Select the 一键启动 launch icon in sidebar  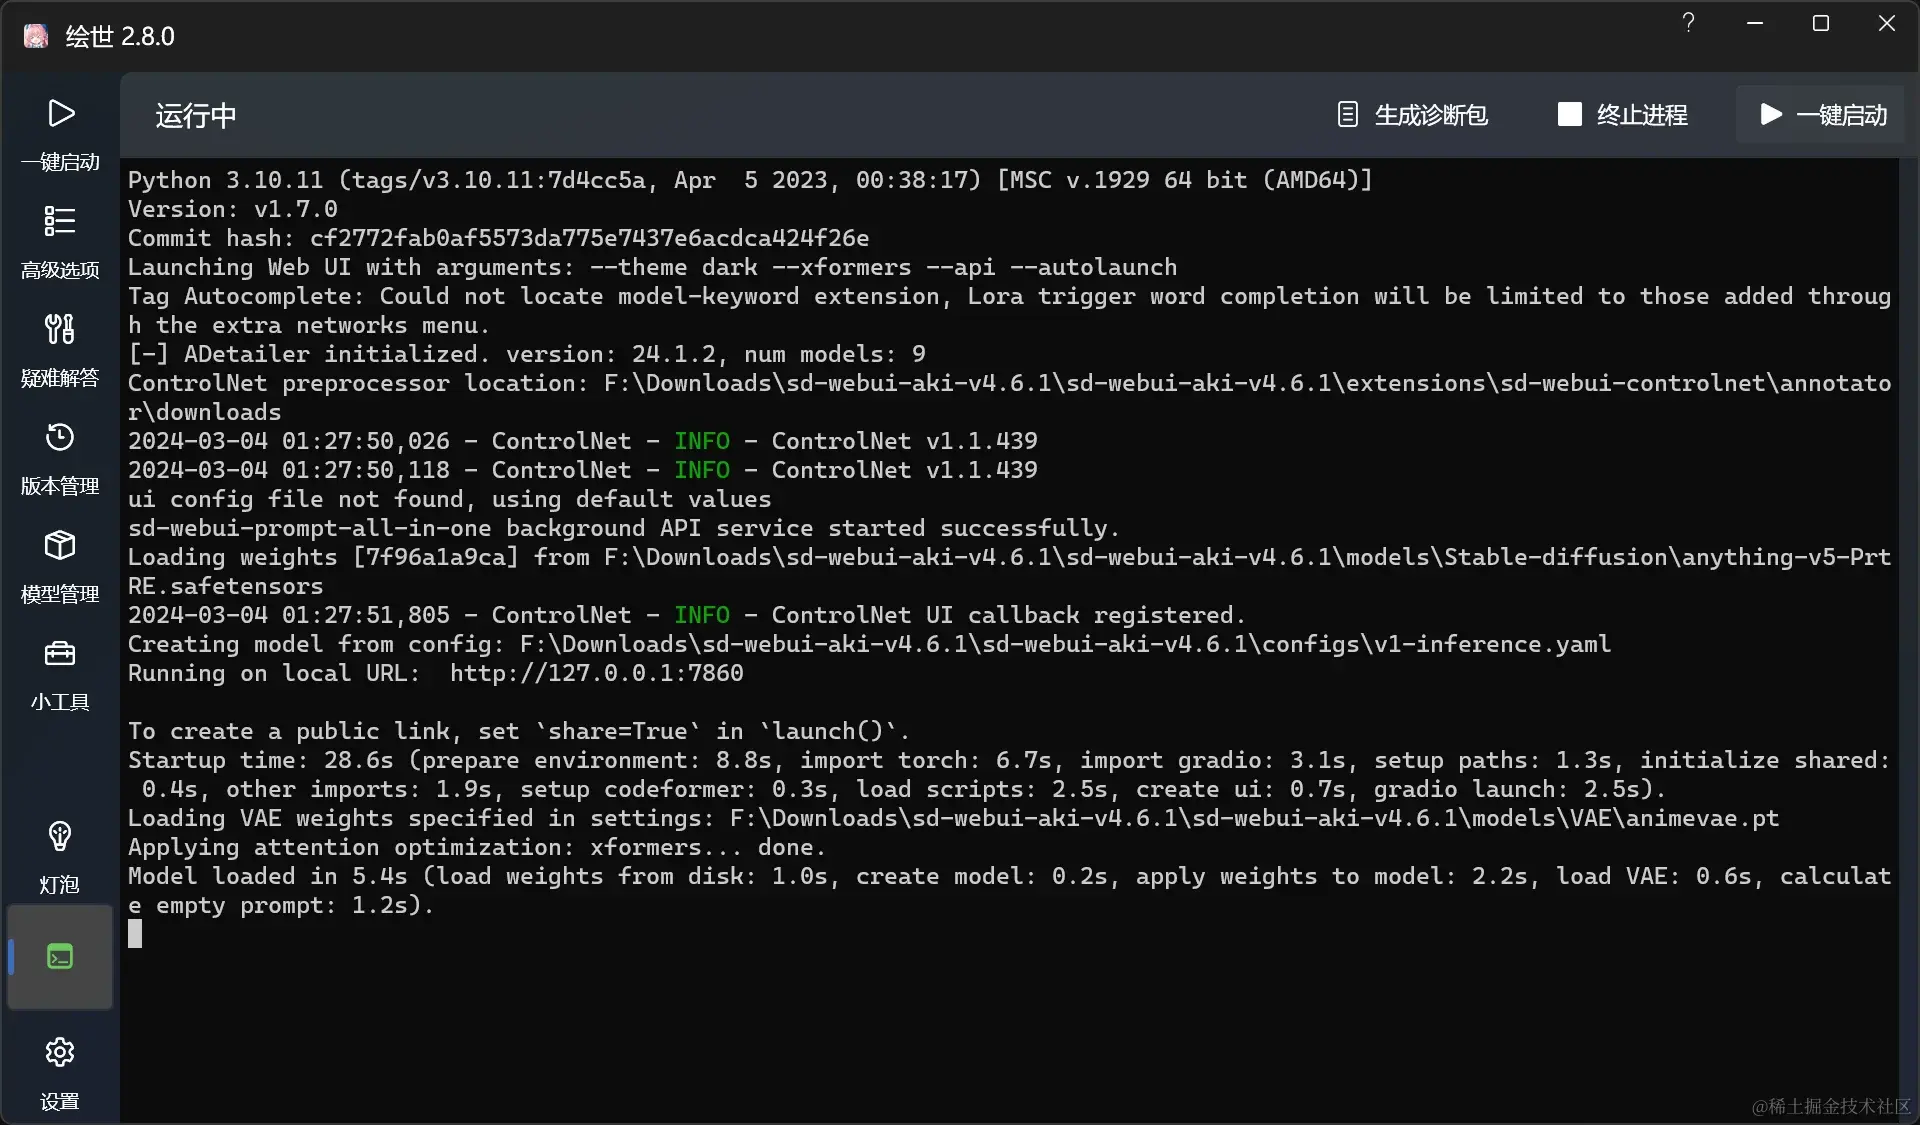(59, 113)
